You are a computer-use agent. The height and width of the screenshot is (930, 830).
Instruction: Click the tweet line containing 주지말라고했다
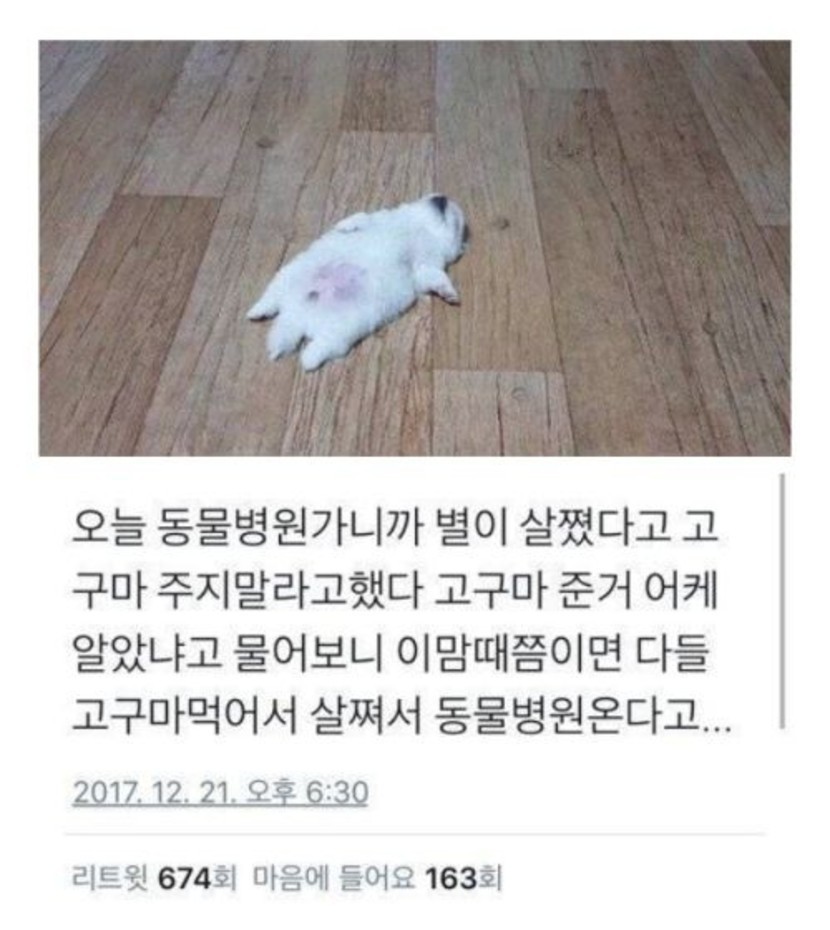395,591
